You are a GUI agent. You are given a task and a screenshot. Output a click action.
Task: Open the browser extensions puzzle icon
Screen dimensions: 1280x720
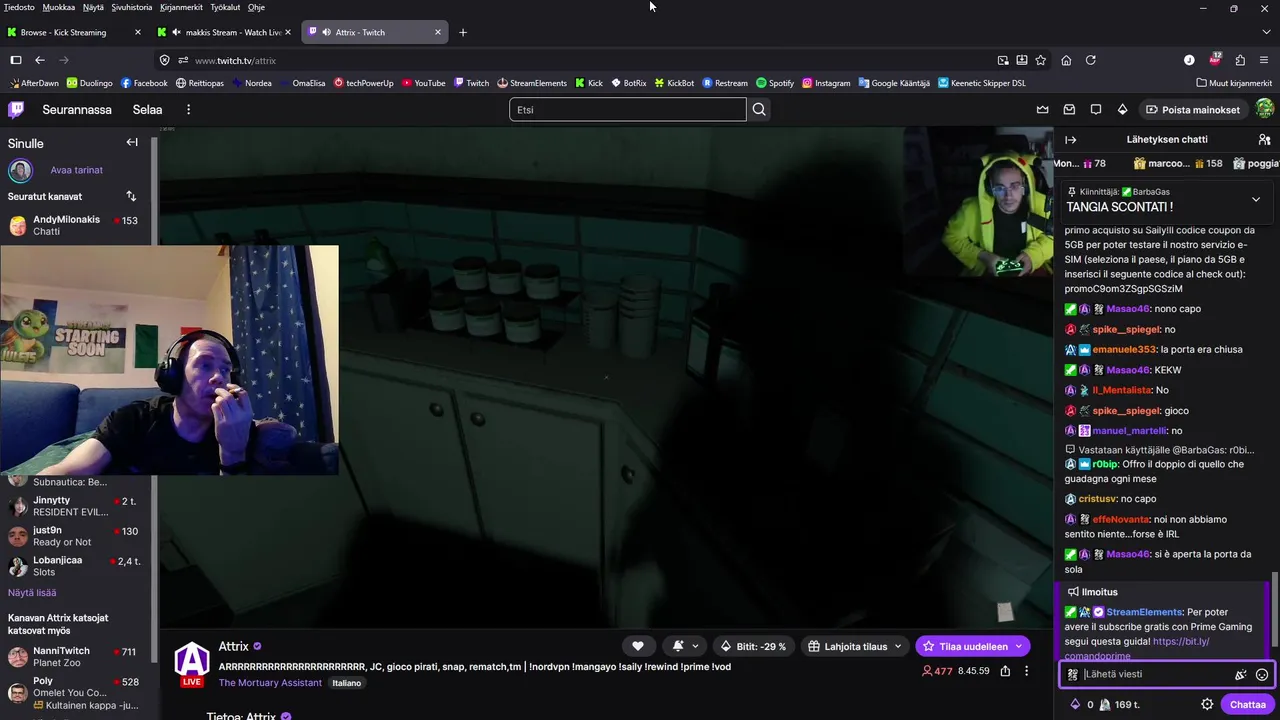click(1240, 60)
